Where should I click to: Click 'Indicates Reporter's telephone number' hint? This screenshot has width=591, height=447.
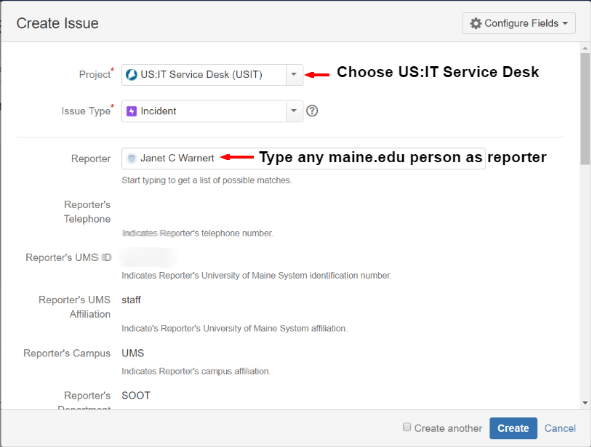(x=197, y=233)
